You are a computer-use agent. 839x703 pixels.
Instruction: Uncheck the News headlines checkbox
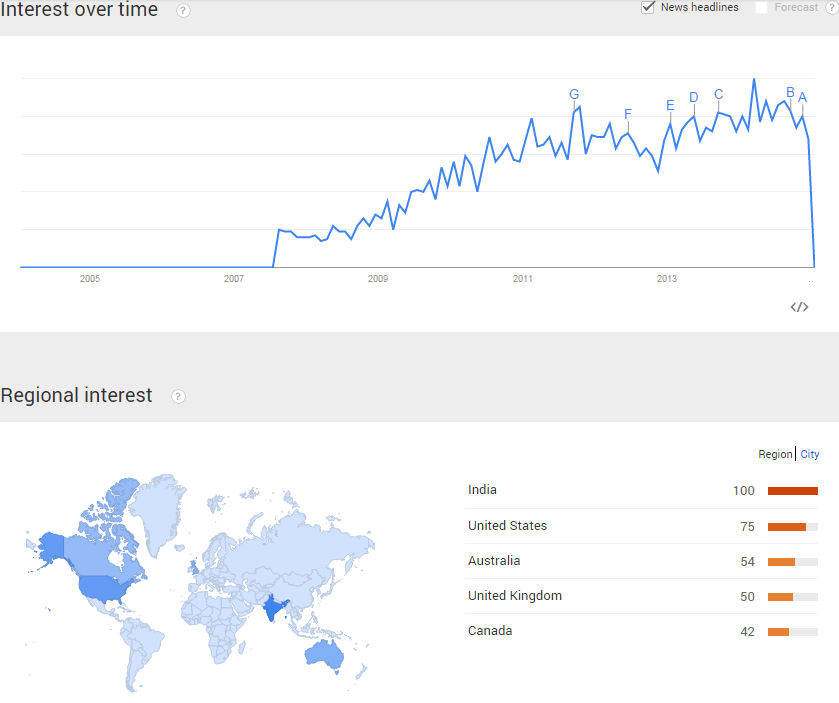647,7
